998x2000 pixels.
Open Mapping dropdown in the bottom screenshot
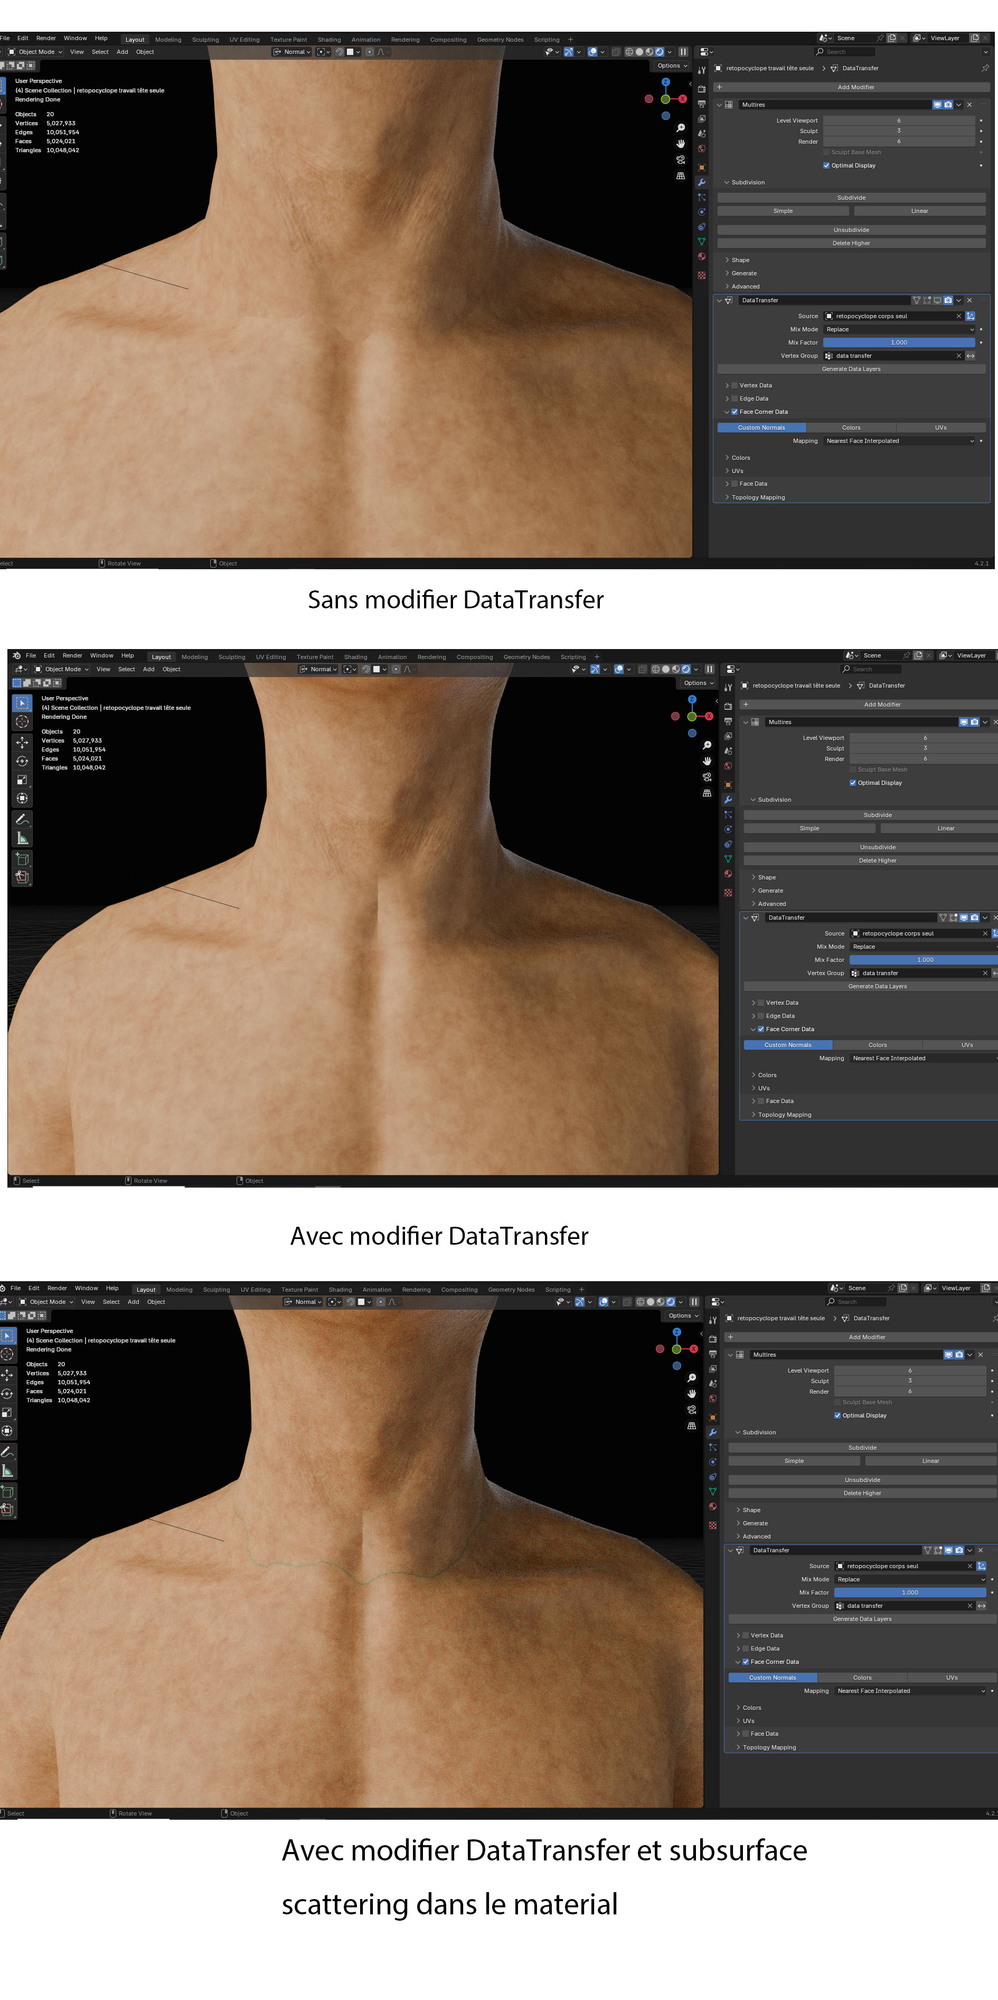[x=910, y=1691]
